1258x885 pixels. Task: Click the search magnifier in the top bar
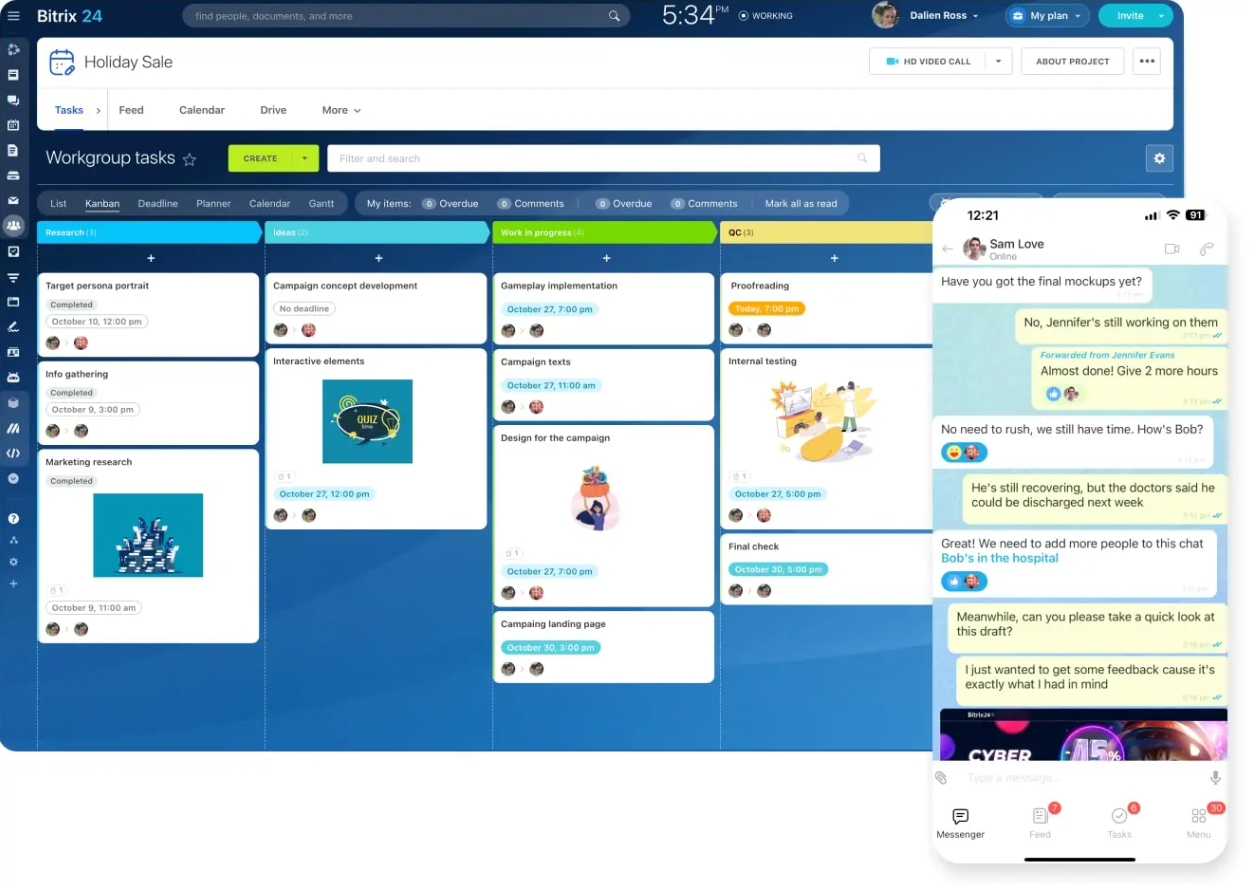coord(614,16)
